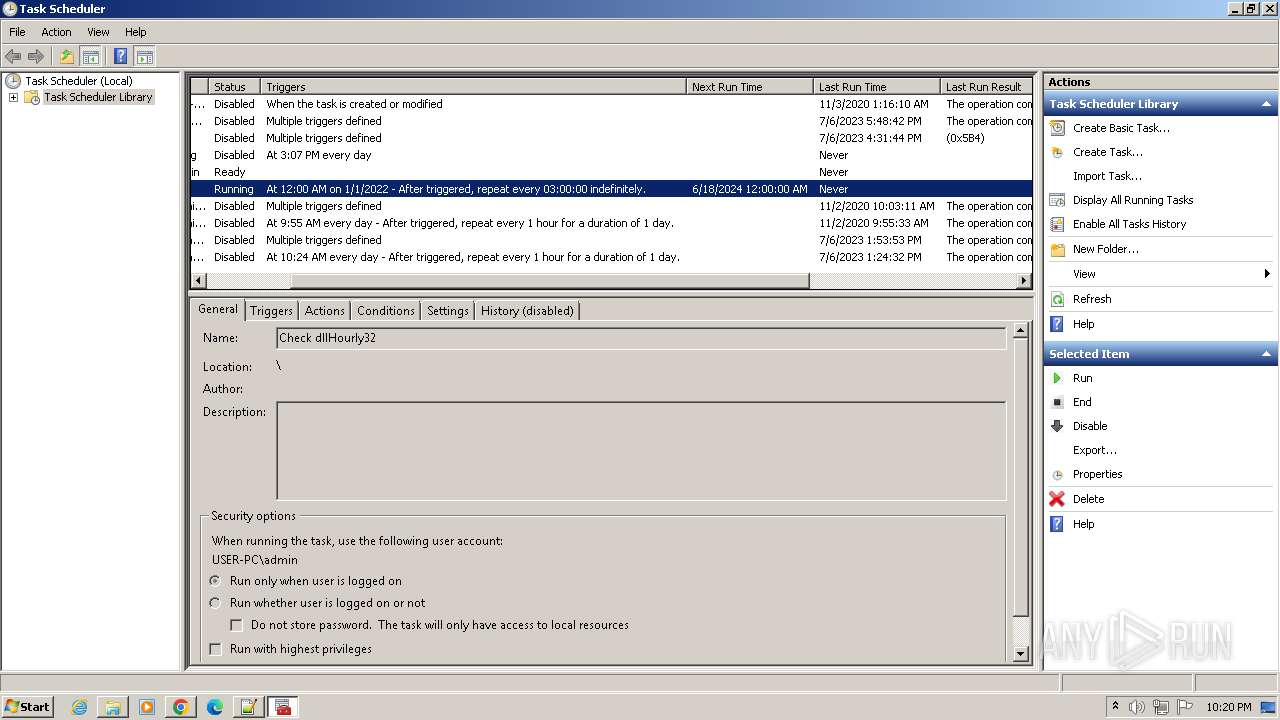Click Import Task… action

(x=1107, y=176)
